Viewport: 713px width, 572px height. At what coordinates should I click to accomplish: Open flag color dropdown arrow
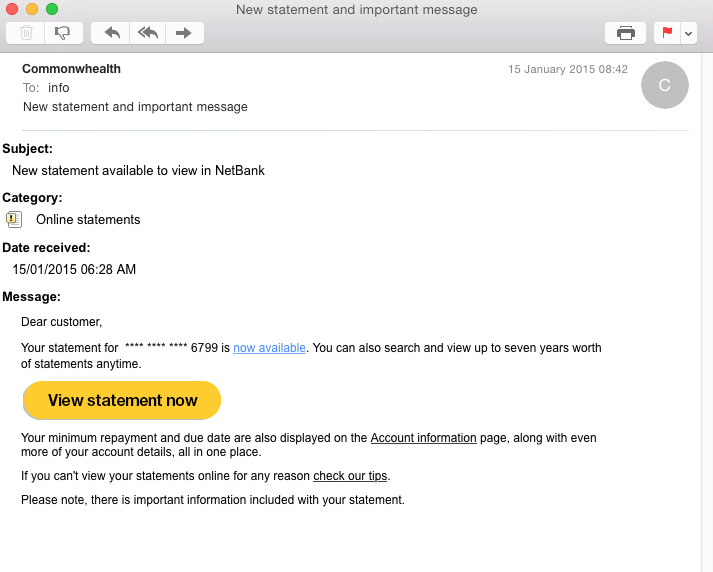click(688, 33)
